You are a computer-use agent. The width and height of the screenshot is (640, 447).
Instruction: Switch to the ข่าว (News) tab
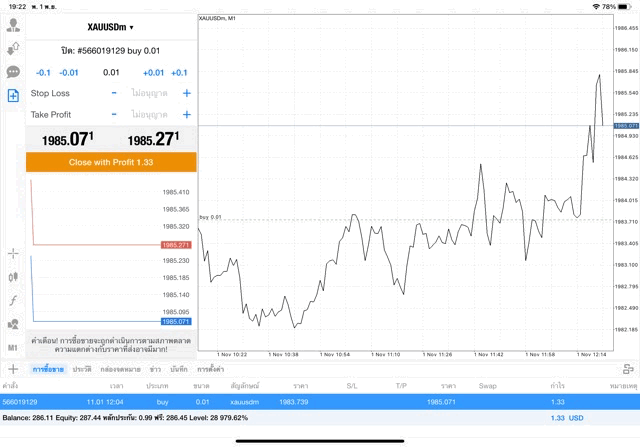click(x=155, y=370)
